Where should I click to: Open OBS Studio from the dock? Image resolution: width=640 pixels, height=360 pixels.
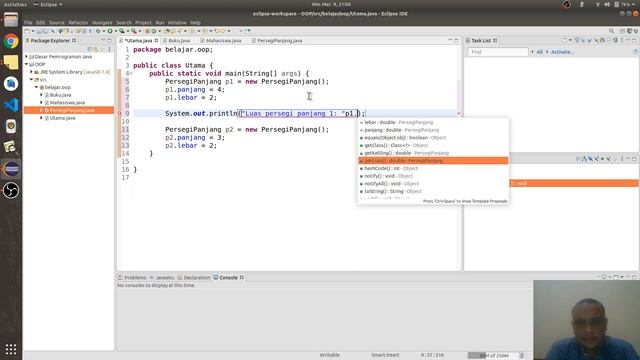[x=11, y=190]
